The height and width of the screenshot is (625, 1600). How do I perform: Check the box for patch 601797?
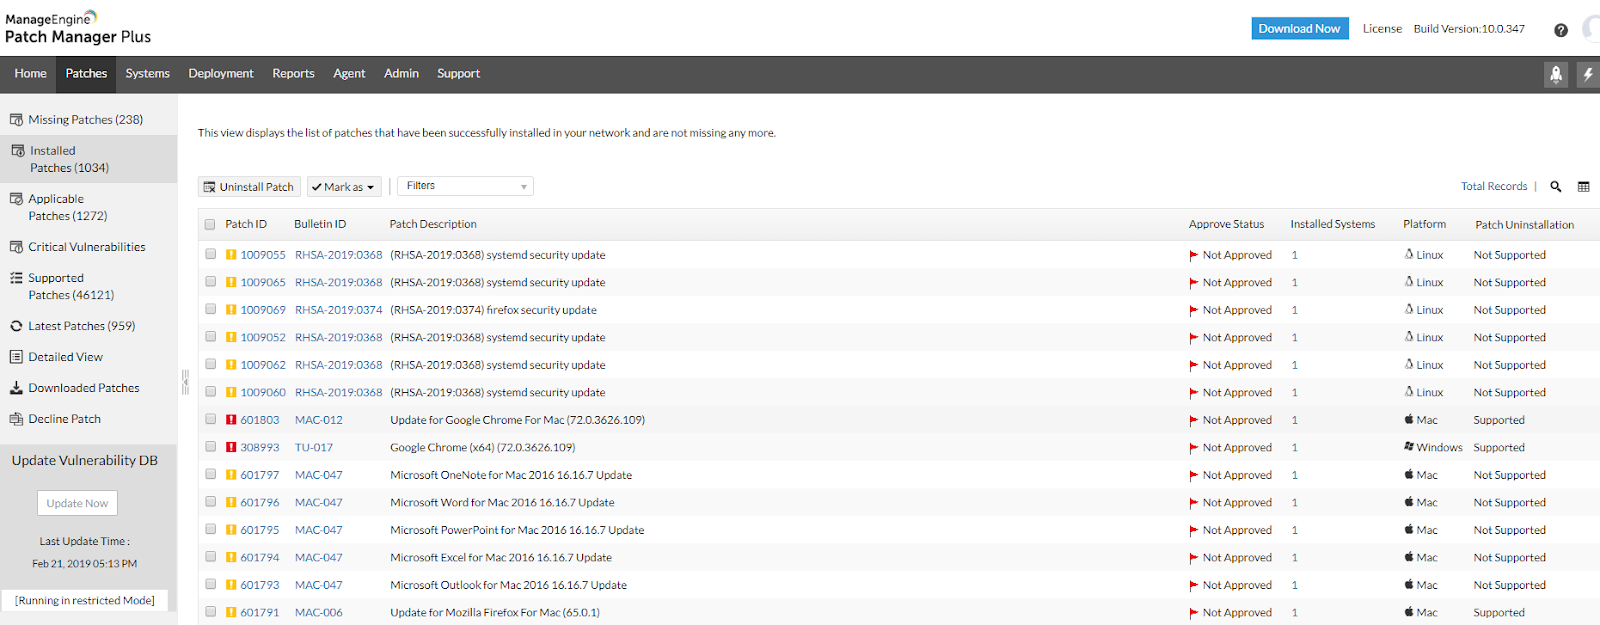pos(211,474)
